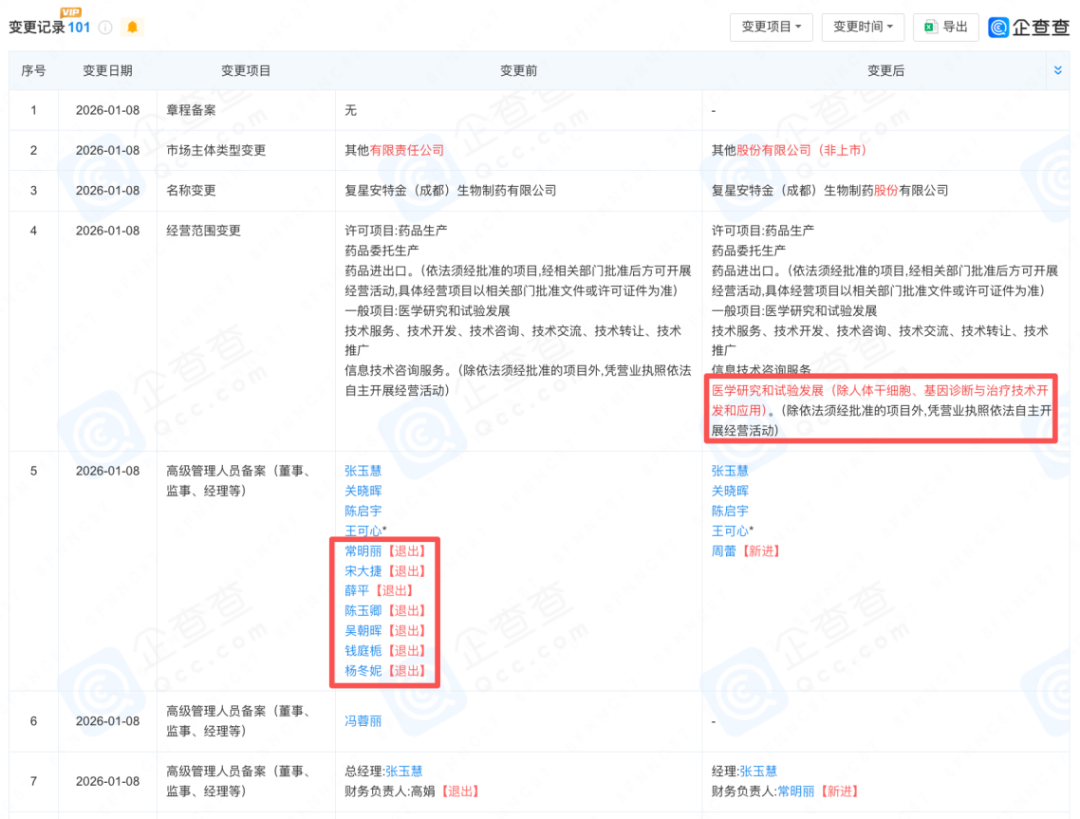Click 常明丽 in the 财务负责人 after-change cell
This screenshot has height=819, width=1080.
797,791
